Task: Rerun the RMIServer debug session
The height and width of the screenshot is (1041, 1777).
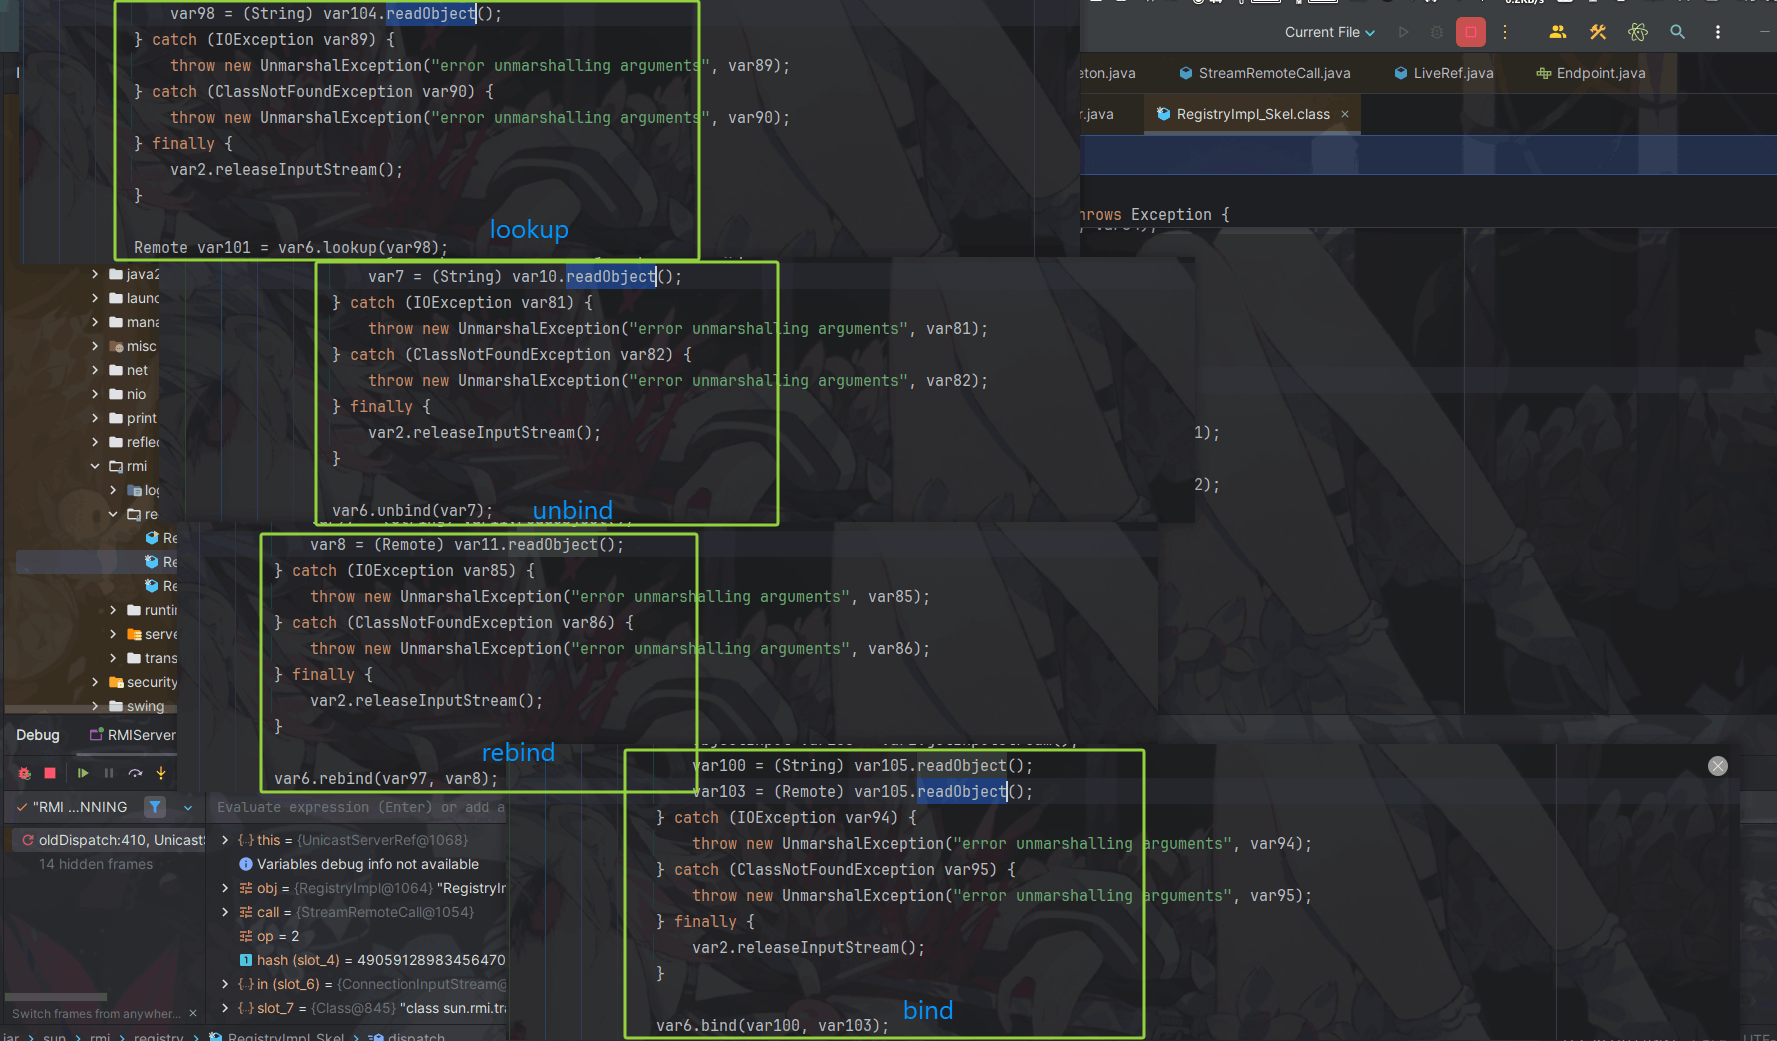Action: point(23,772)
